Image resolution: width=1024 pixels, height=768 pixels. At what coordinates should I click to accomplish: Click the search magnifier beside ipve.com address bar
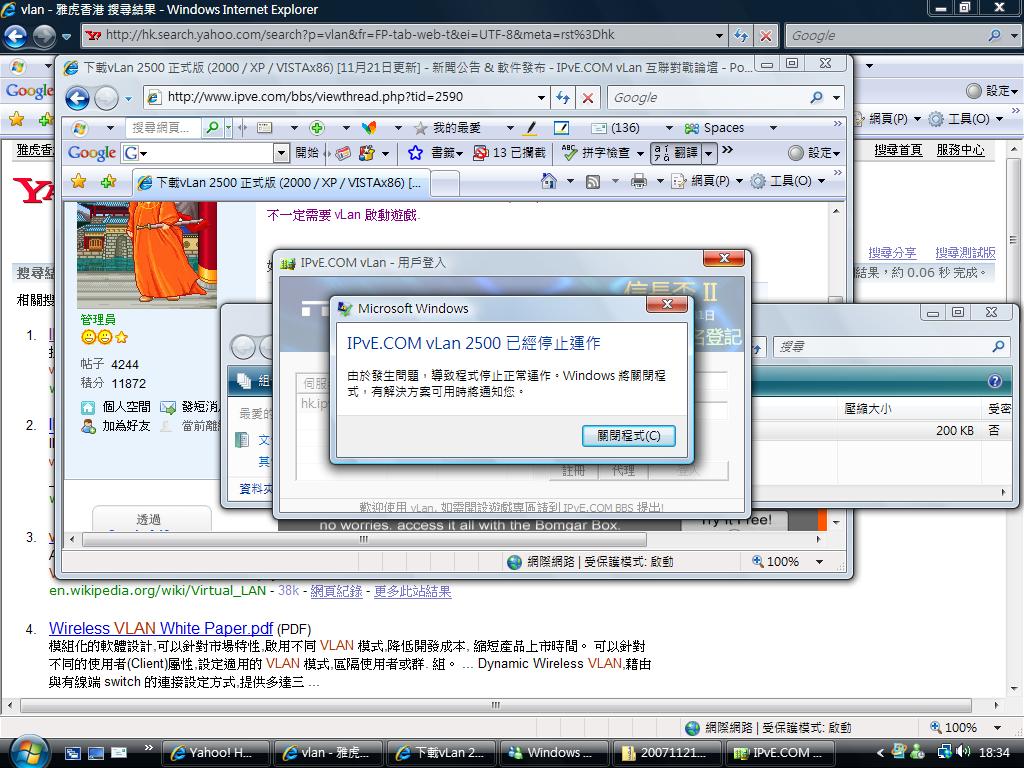[816, 98]
